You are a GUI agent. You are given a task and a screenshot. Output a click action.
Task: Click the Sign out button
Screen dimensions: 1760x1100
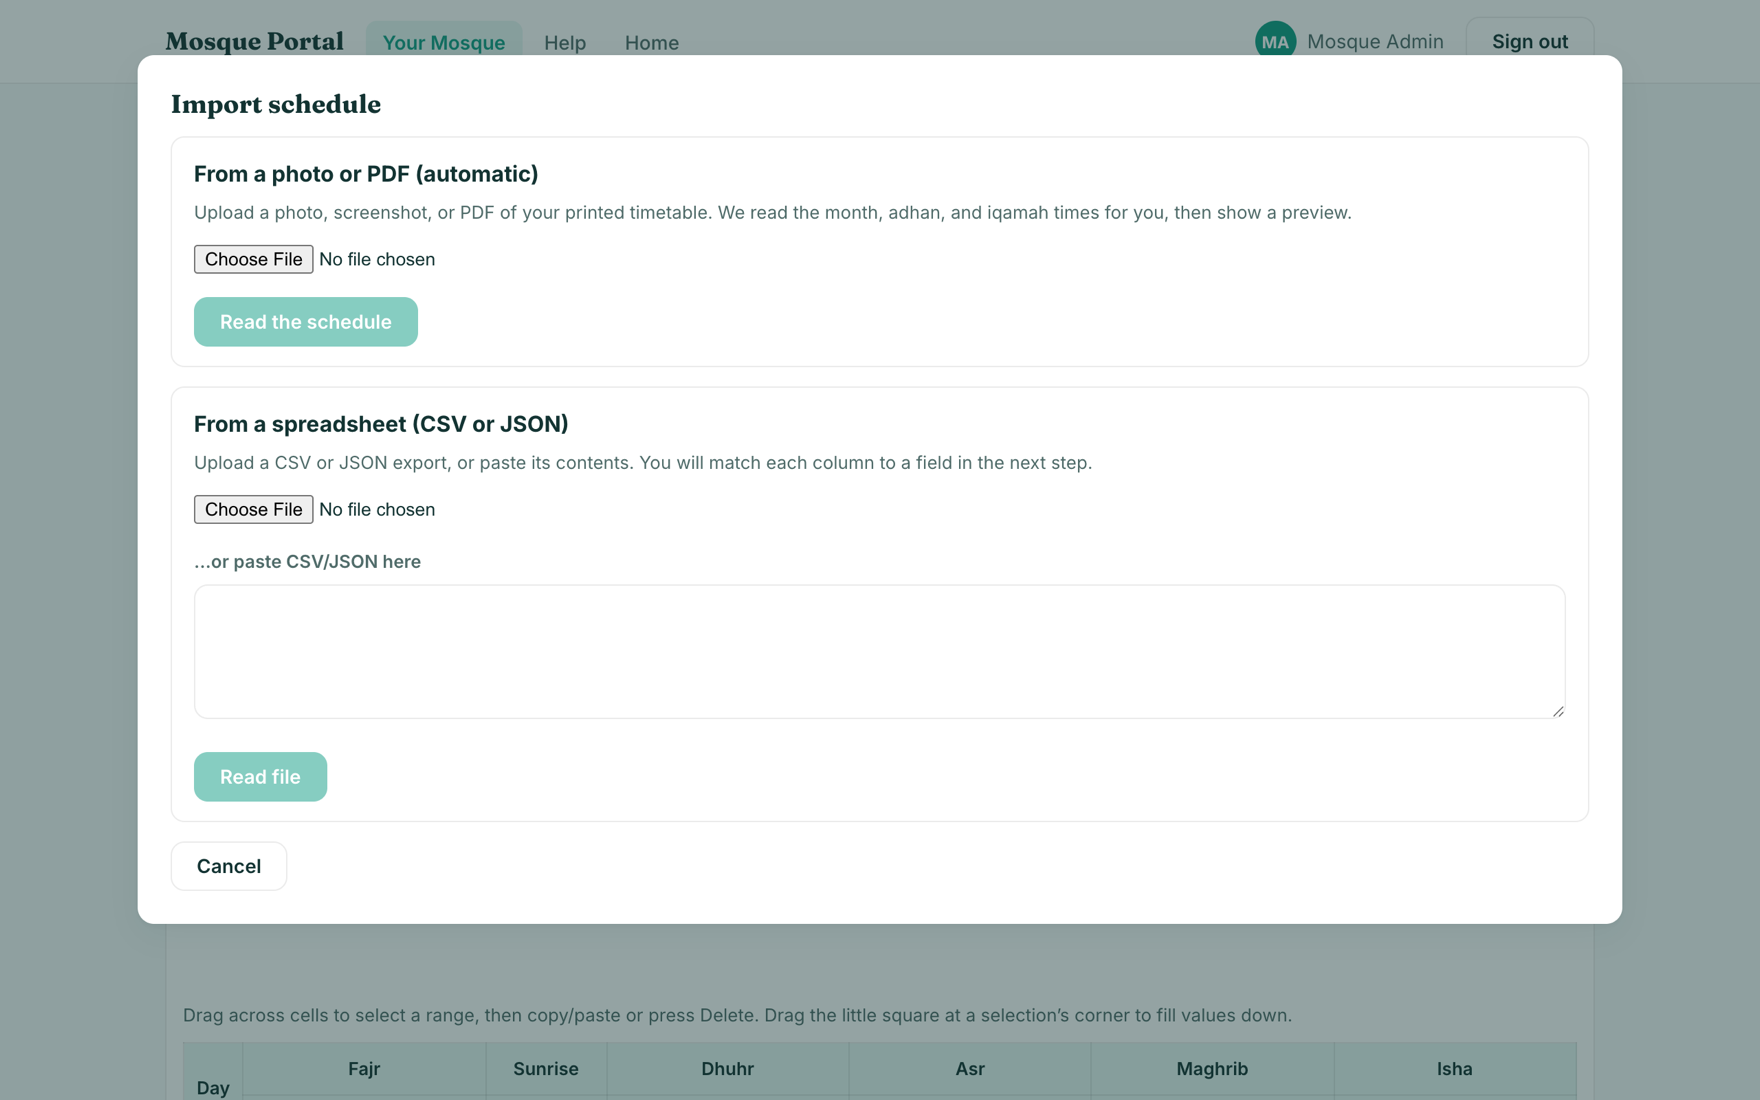pyautogui.click(x=1530, y=41)
